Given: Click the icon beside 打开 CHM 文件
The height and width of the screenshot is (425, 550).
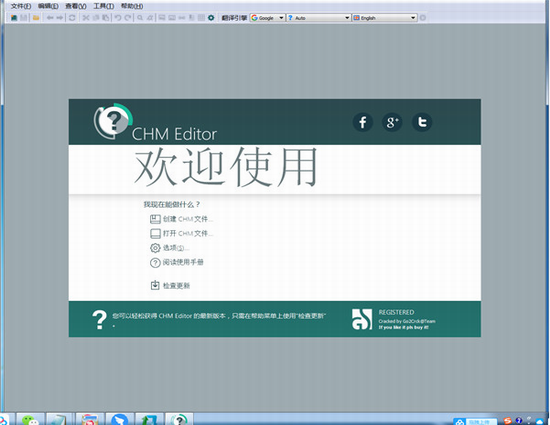Looking at the screenshot, I should (x=155, y=234).
